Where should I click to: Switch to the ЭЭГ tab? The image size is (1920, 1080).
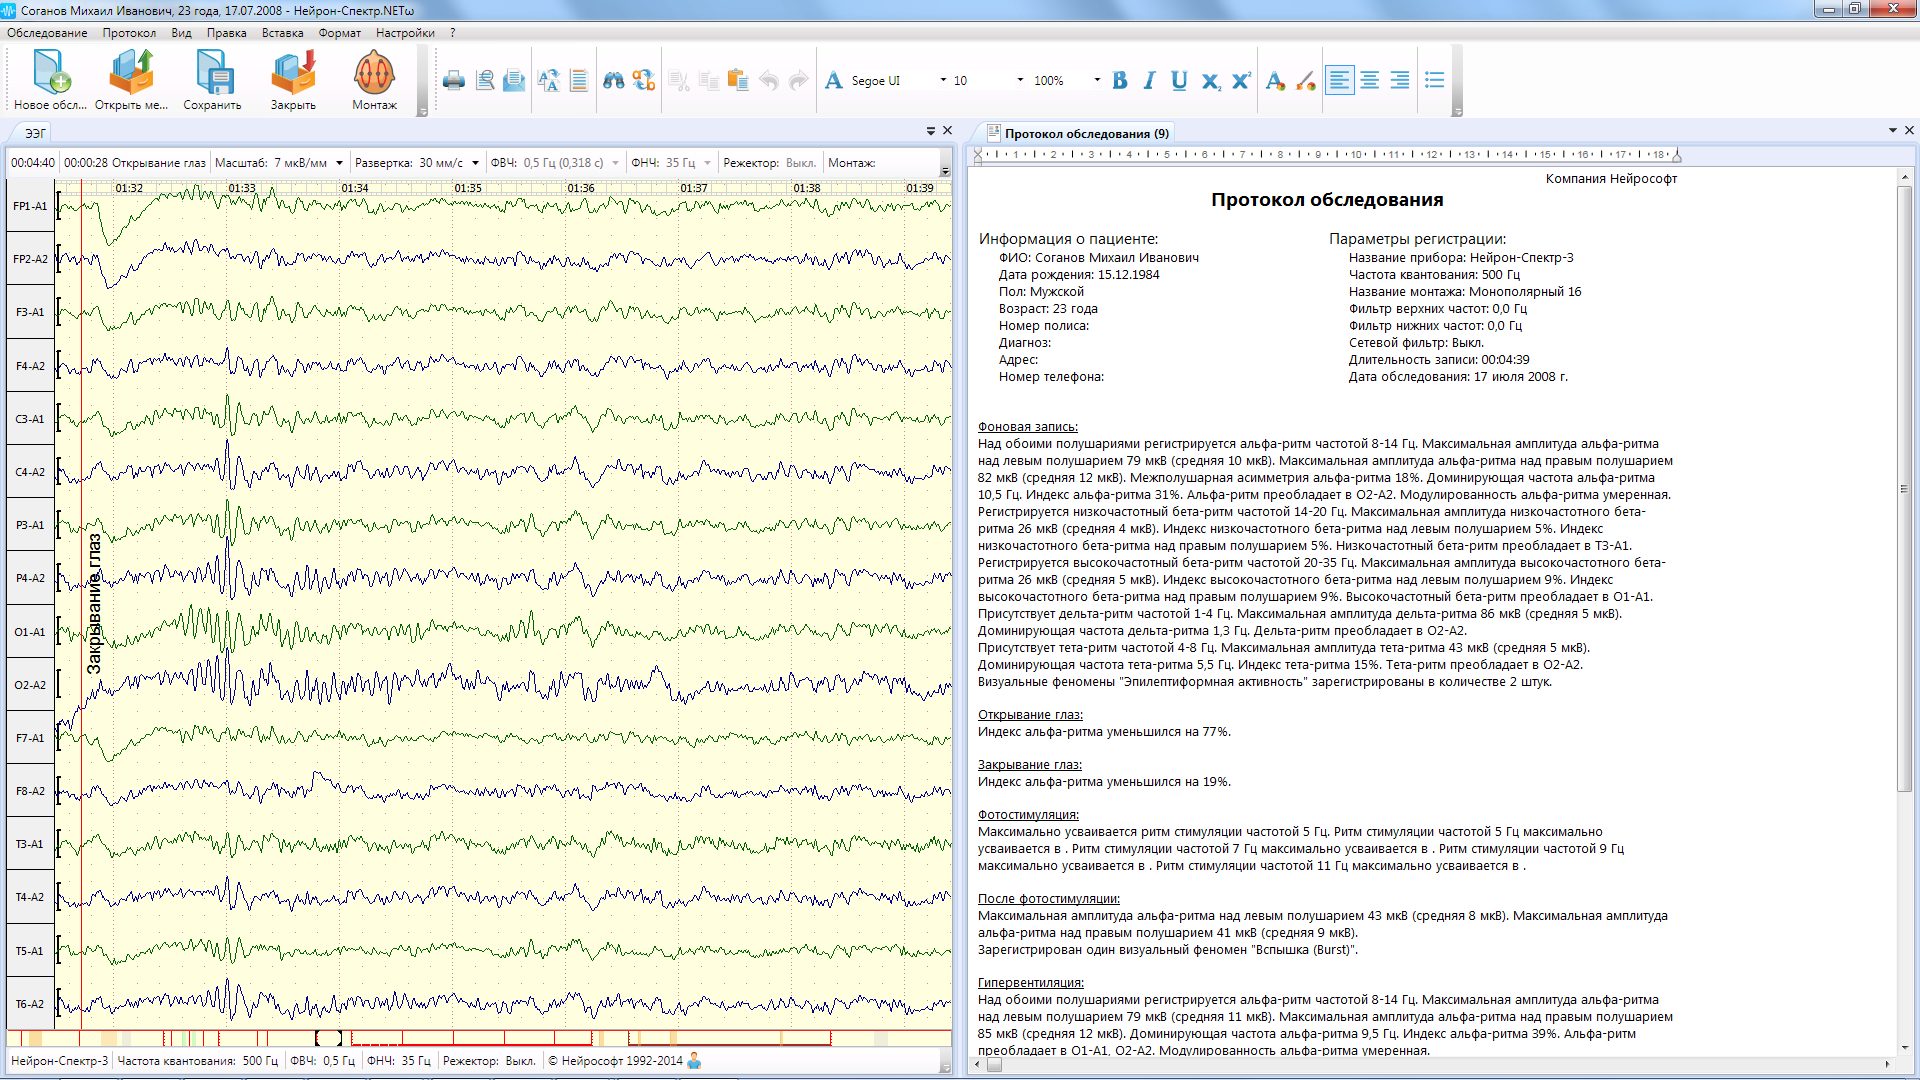pyautogui.click(x=35, y=133)
